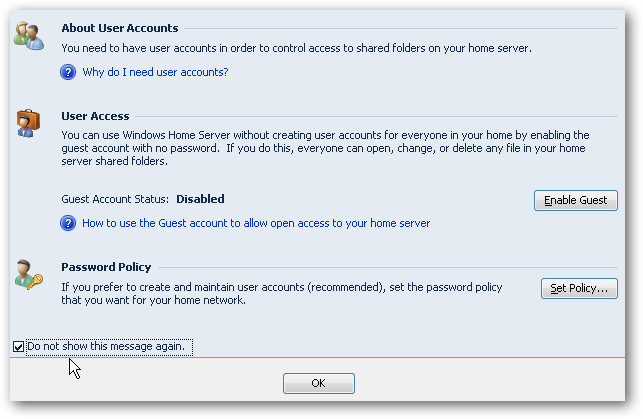Viewport: 643px width, 419px height.
Task: Click the "Password Policy" section heading
Action: [106, 267]
